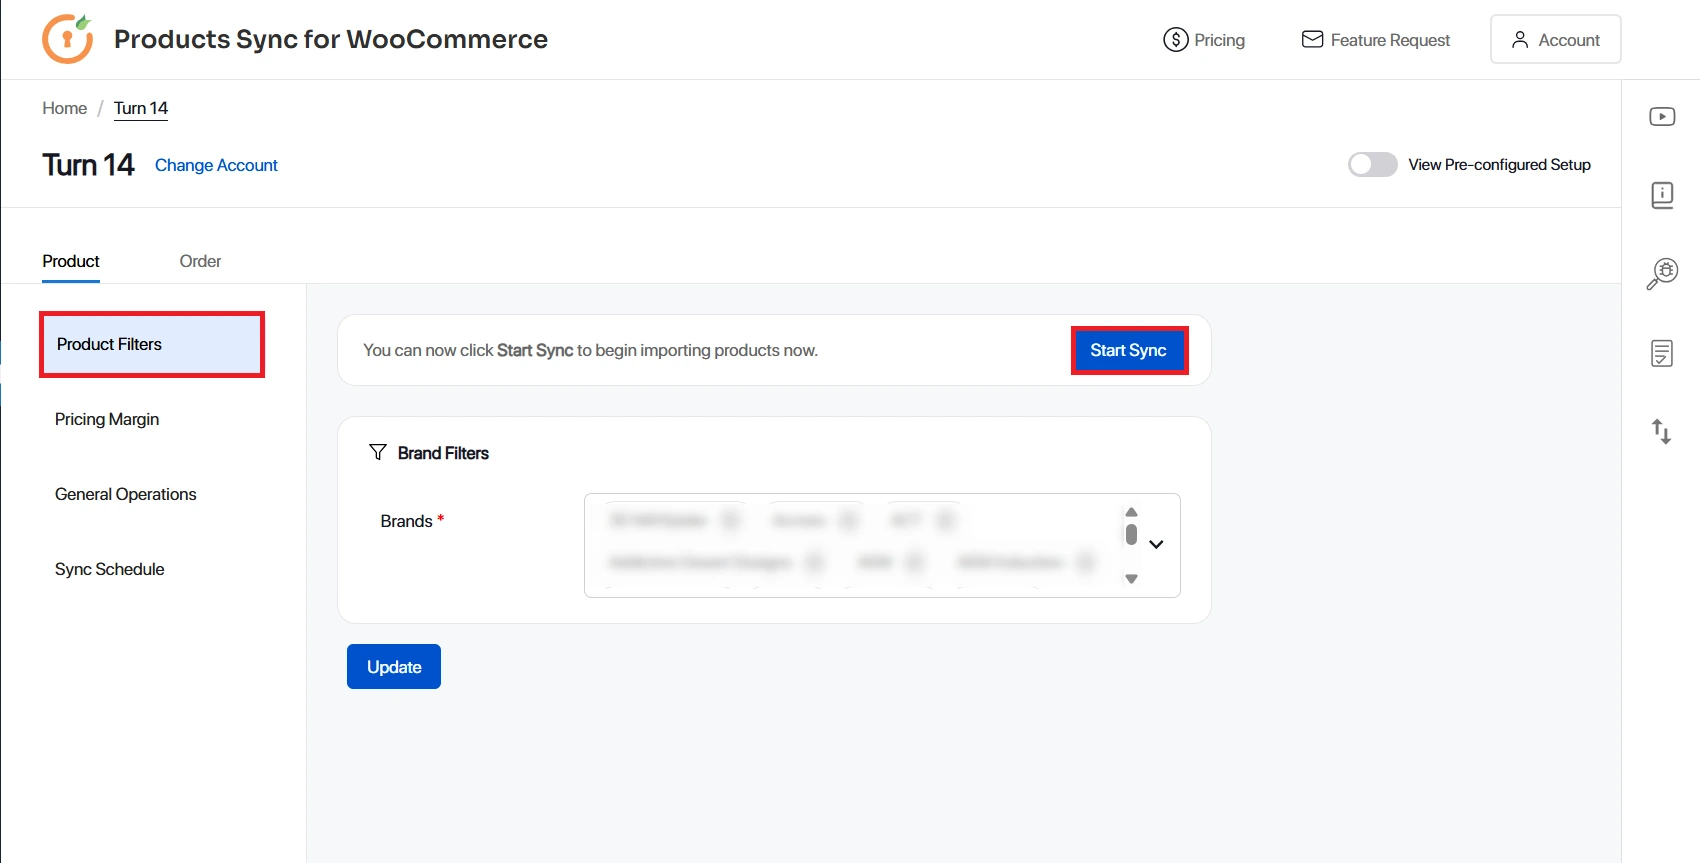1700x863 pixels.
Task: Click the Start Sync button
Action: click(1129, 350)
